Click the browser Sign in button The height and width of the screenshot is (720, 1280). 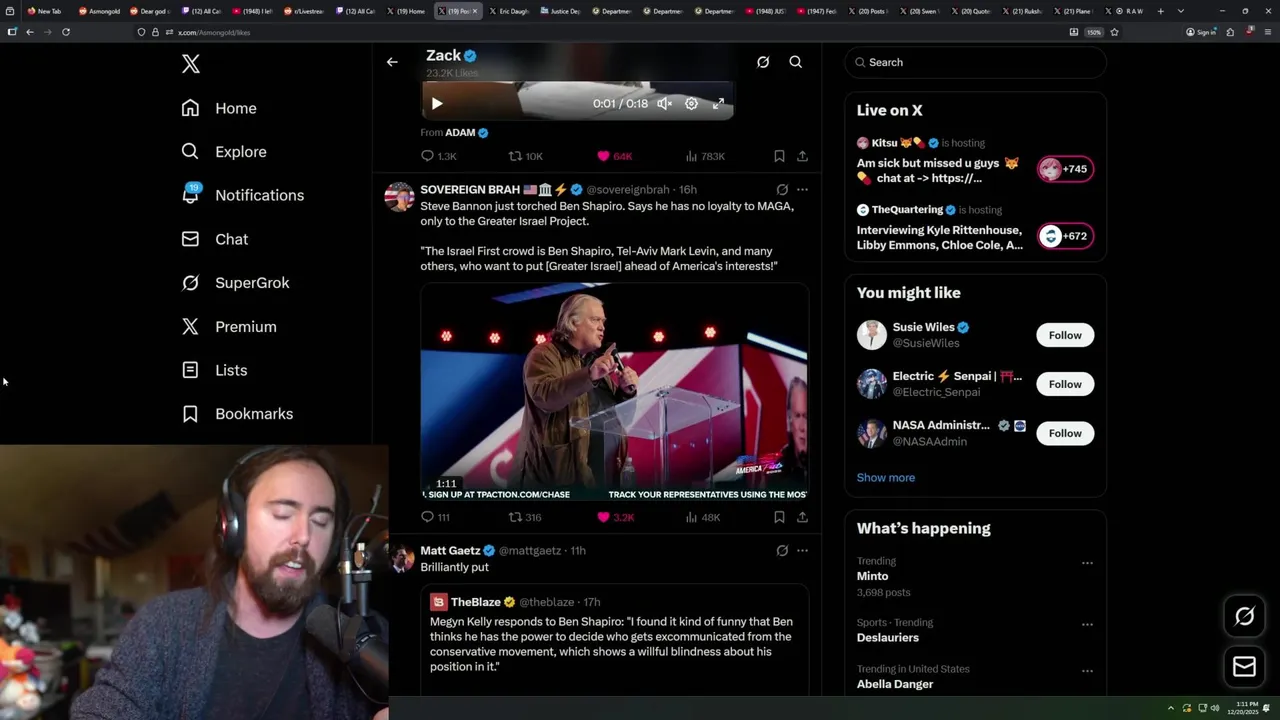1201,32
